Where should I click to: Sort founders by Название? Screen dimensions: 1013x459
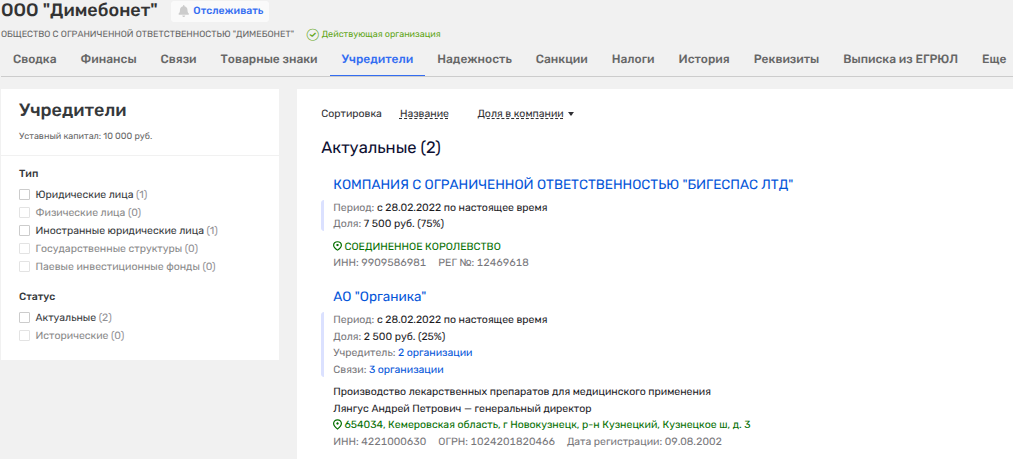423,114
